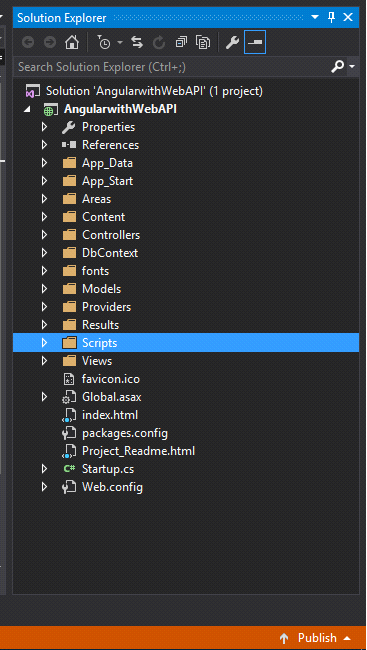
Task: Open the search options dropdown arrow
Action: [352, 67]
